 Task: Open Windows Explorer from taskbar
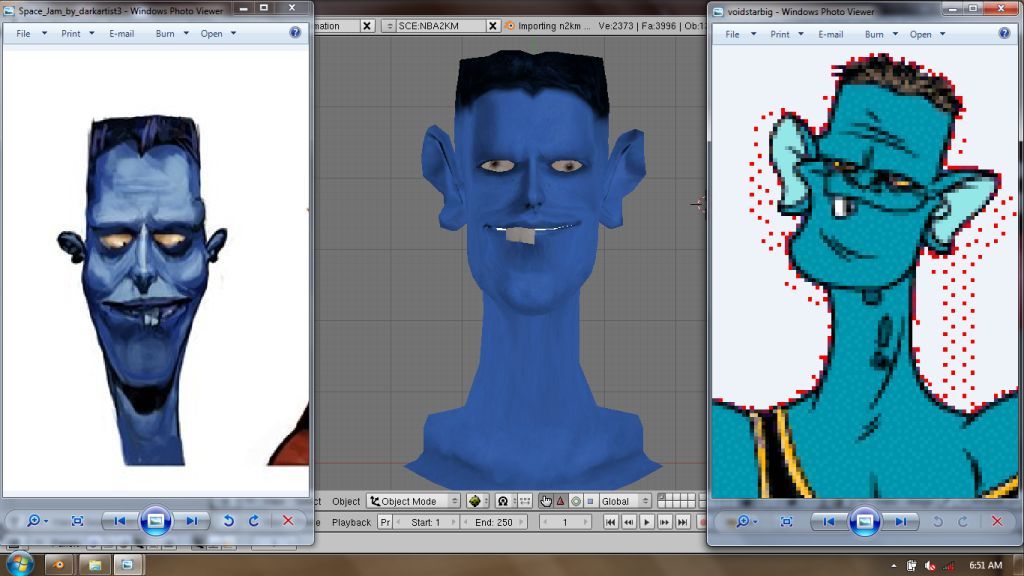[94, 565]
